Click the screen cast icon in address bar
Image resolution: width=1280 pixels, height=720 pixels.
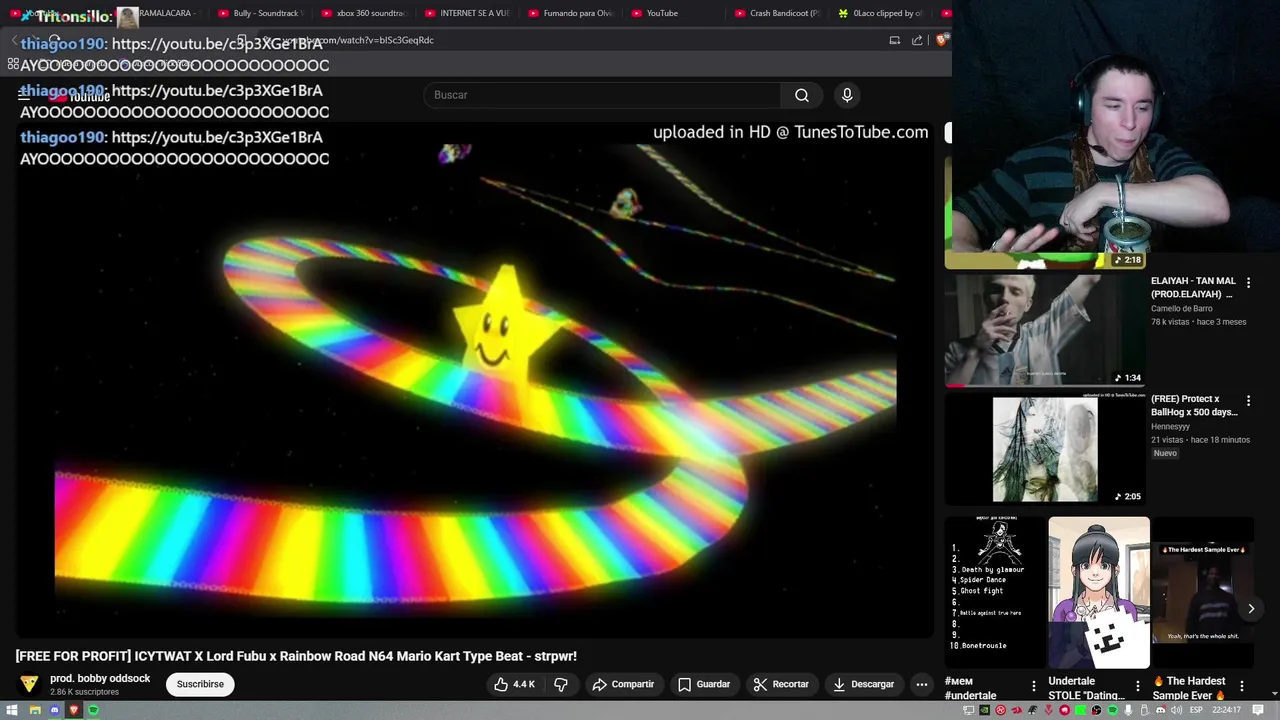pos(895,40)
